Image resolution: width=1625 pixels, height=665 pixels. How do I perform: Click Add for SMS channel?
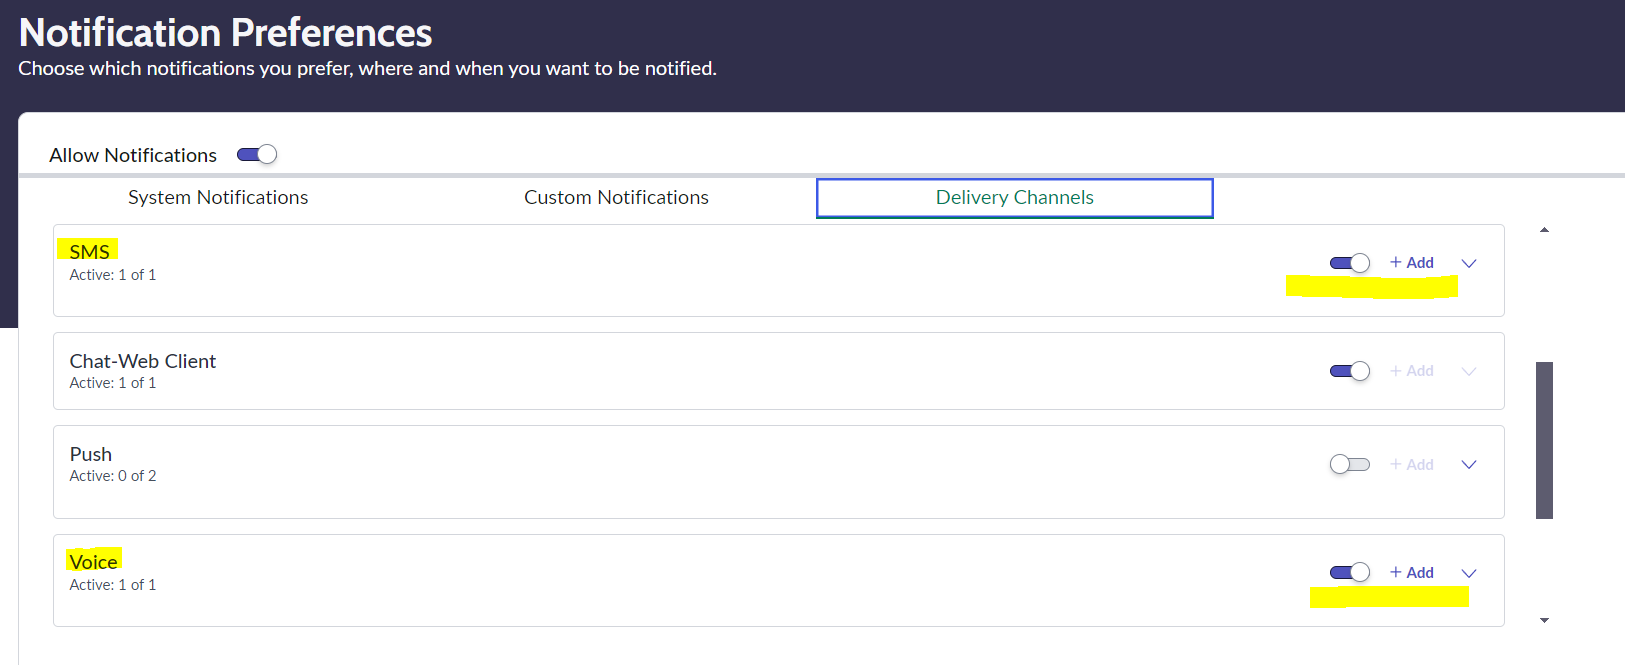(x=1412, y=263)
